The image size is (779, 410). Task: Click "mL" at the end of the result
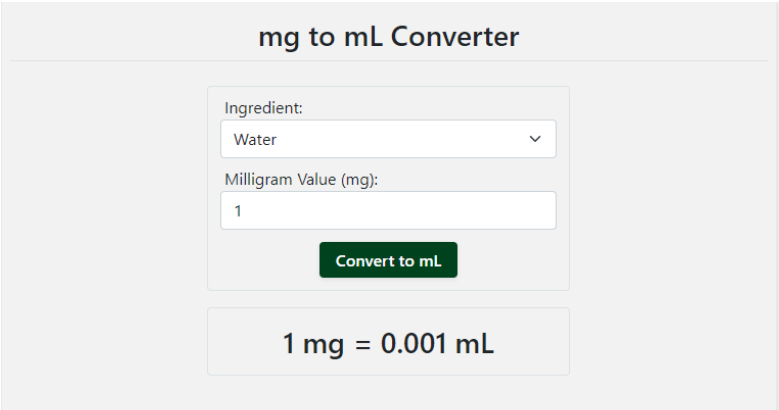(x=475, y=344)
